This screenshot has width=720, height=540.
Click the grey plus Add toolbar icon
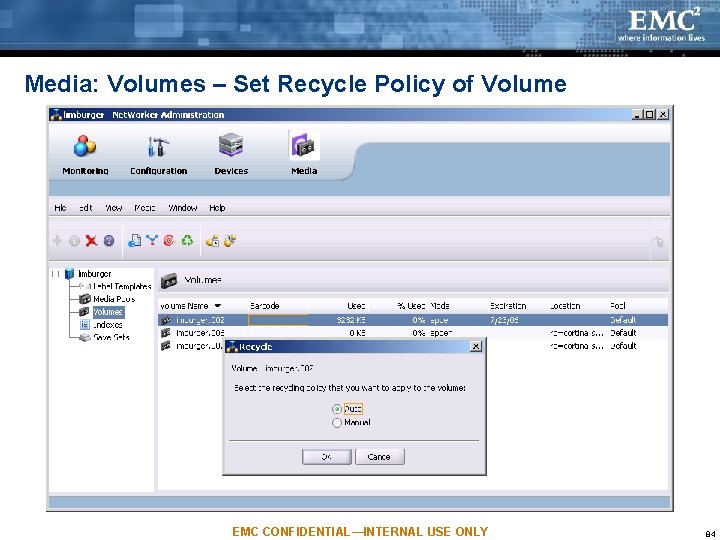pyautogui.click(x=57, y=241)
